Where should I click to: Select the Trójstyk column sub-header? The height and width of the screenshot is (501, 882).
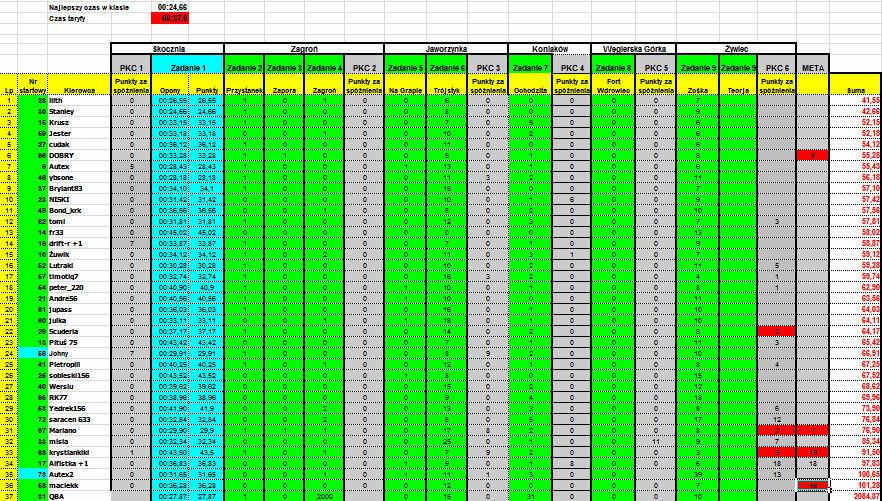(x=446, y=90)
